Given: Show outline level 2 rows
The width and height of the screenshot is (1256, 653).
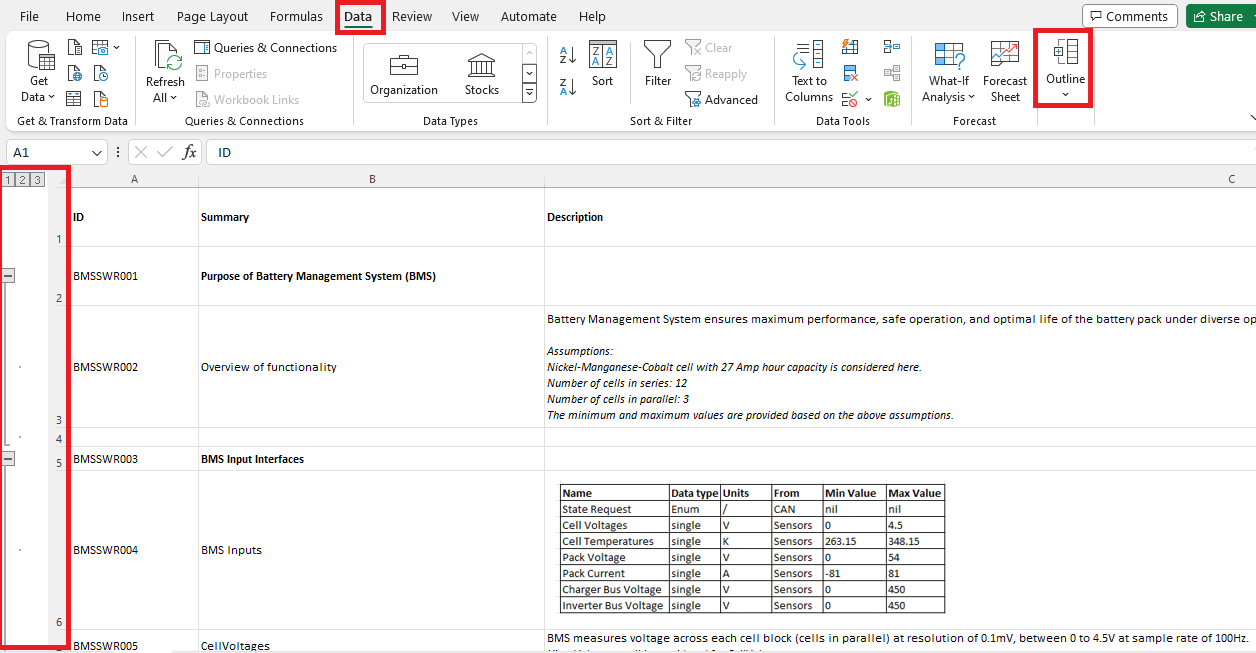Looking at the screenshot, I should pos(22,179).
